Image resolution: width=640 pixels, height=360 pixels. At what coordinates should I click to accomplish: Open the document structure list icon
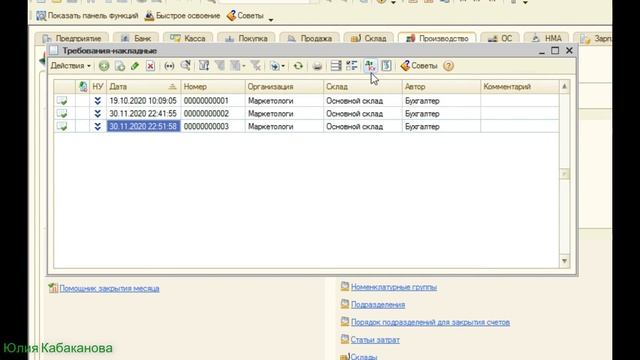(x=336, y=66)
